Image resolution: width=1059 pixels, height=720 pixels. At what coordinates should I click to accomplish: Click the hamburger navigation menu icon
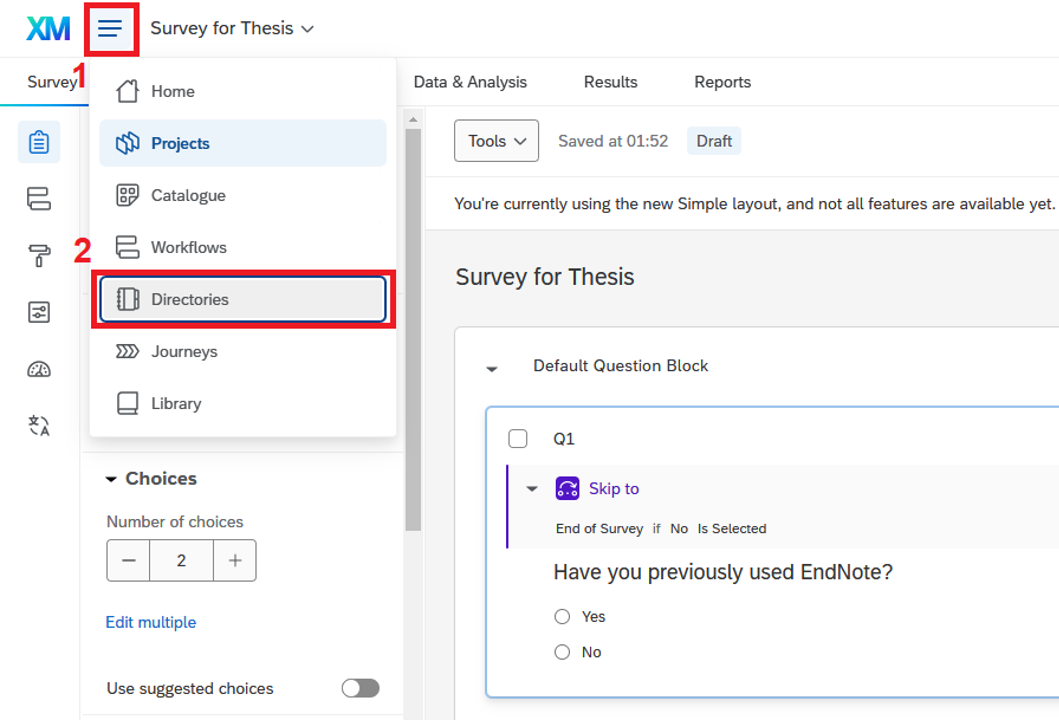110,28
